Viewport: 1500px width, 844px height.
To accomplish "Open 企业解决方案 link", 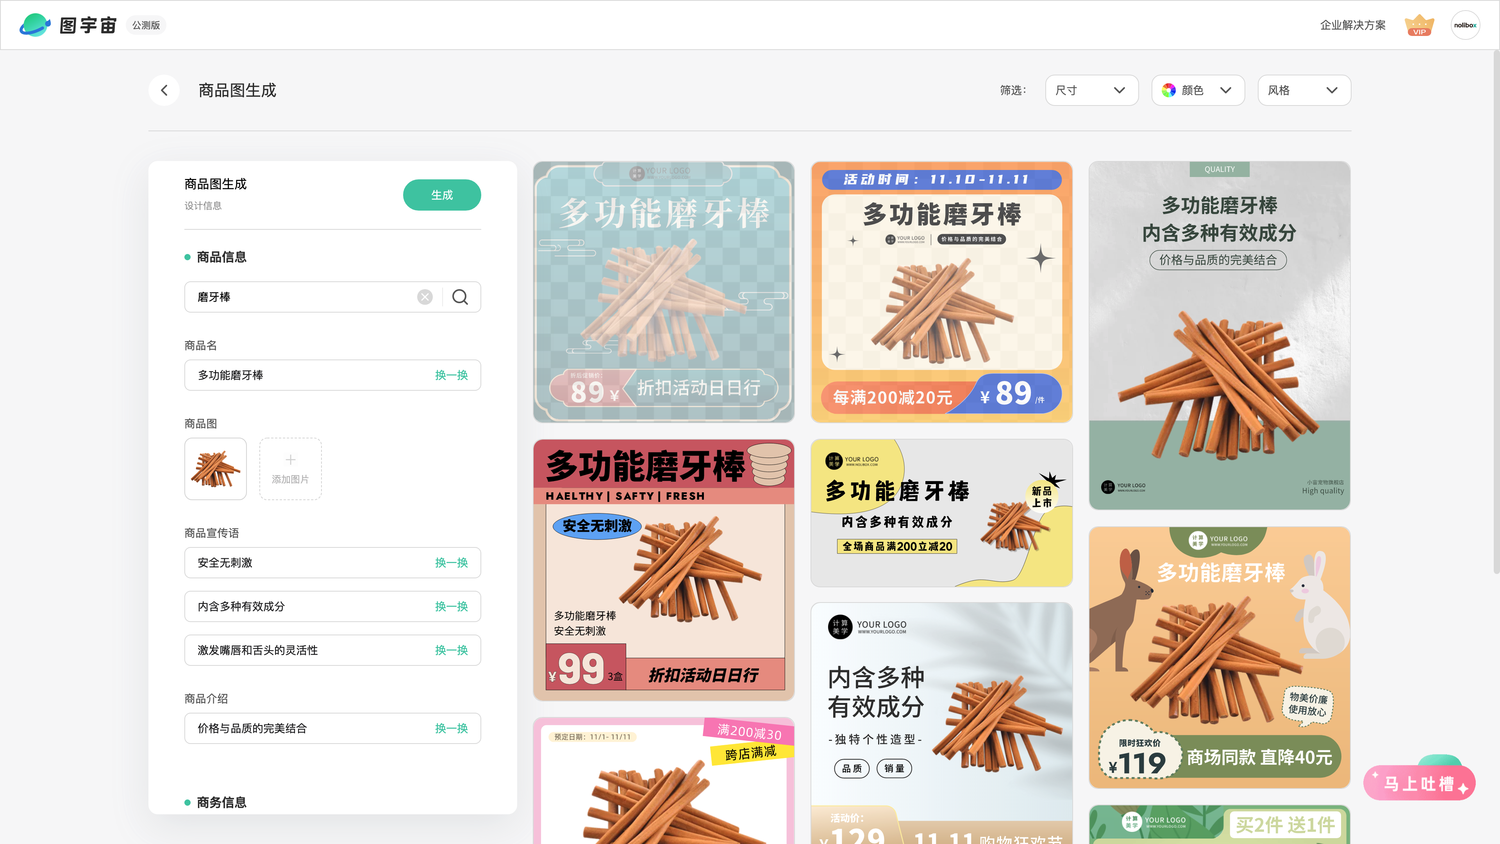I will click(1352, 25).
